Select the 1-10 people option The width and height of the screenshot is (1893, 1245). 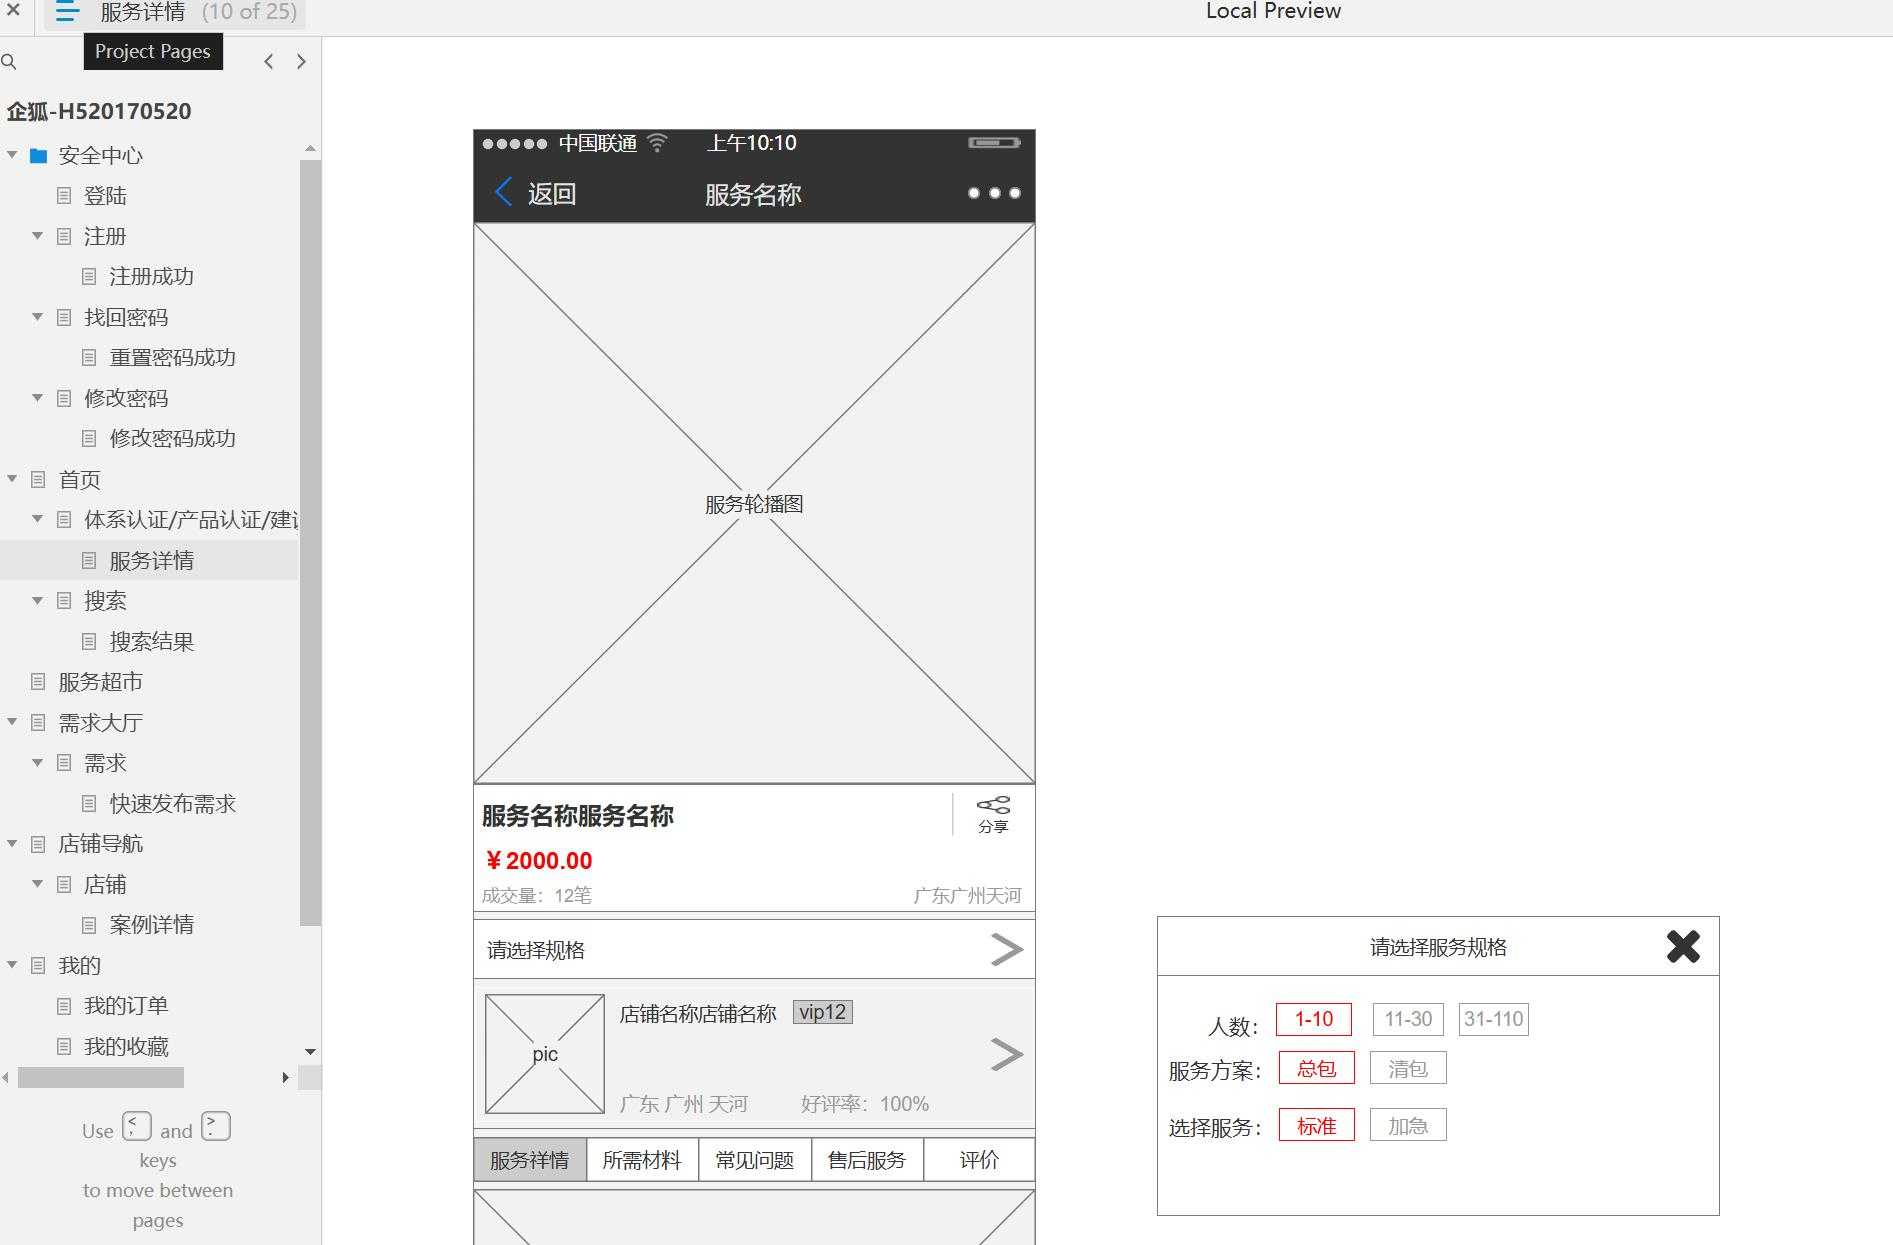click(1312, 1019)
